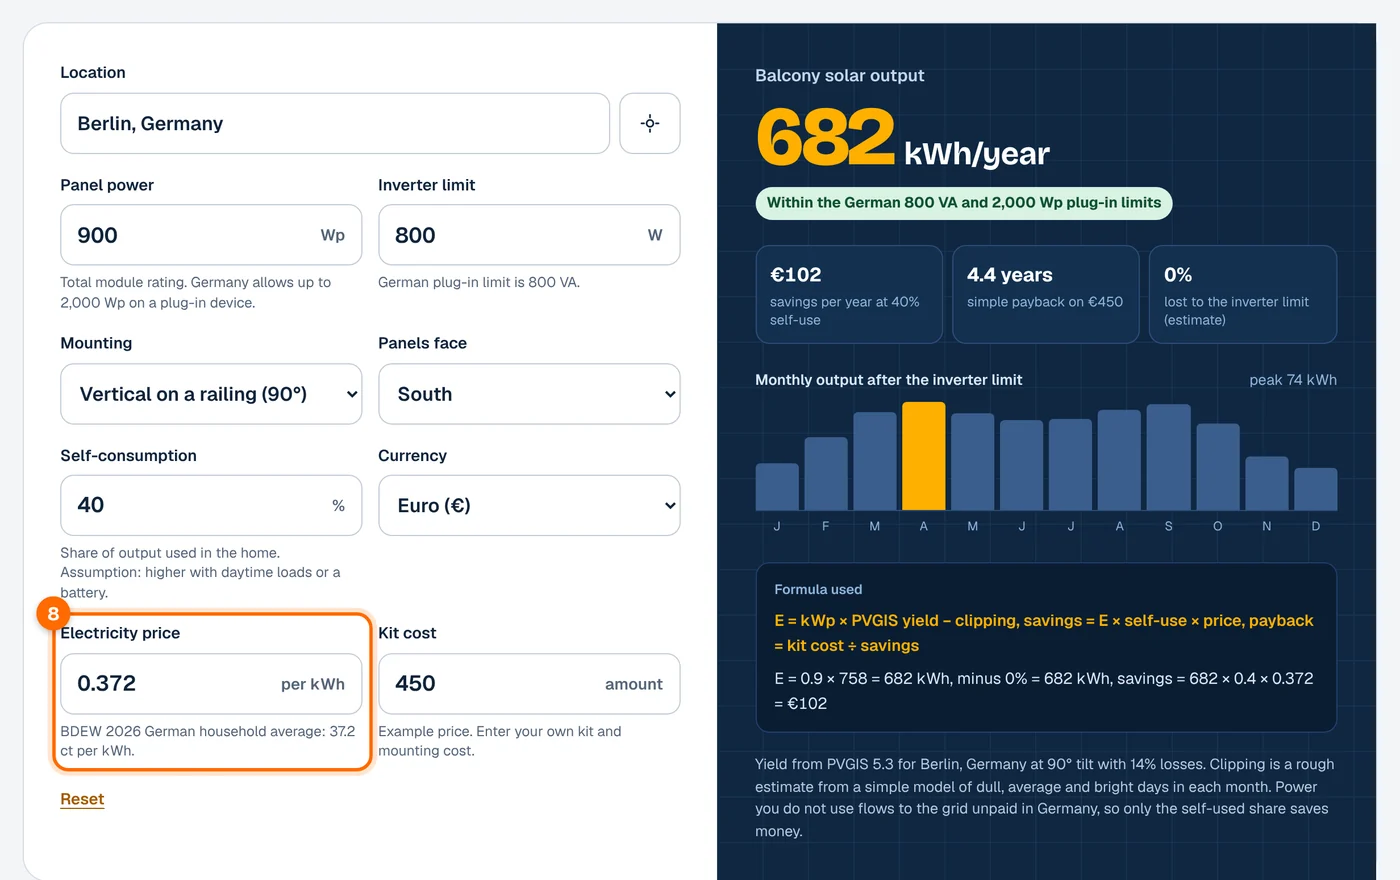Click the 'E = 0.9 × 758' calculation line

click(1044, 691)
